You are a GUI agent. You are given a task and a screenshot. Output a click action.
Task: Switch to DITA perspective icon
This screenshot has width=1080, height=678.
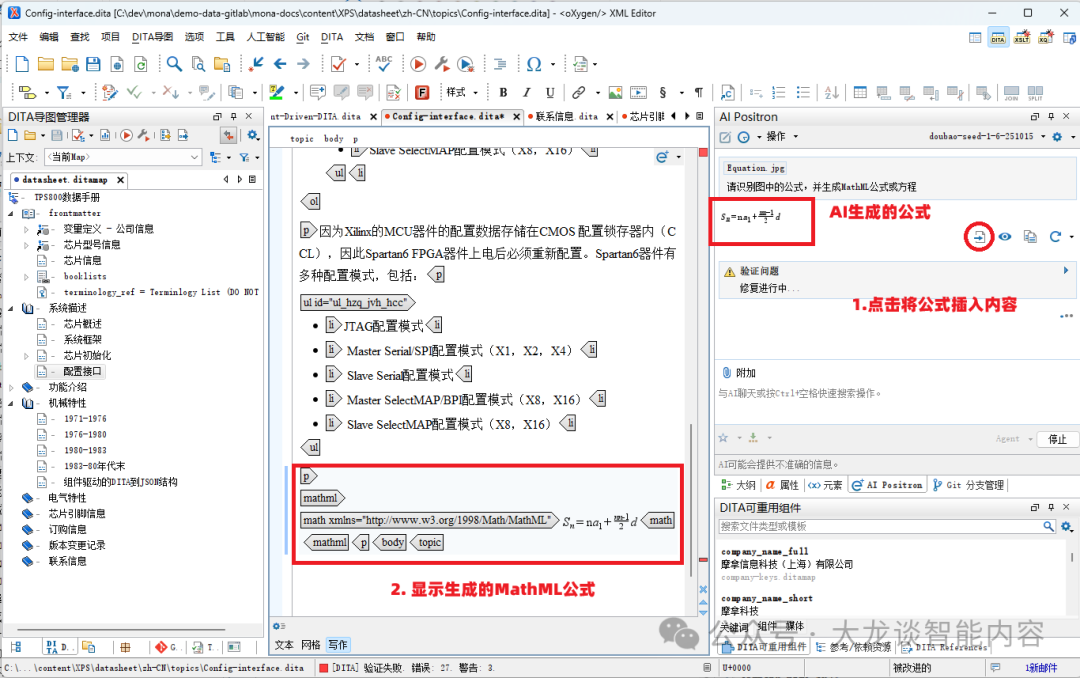[998, 38]
